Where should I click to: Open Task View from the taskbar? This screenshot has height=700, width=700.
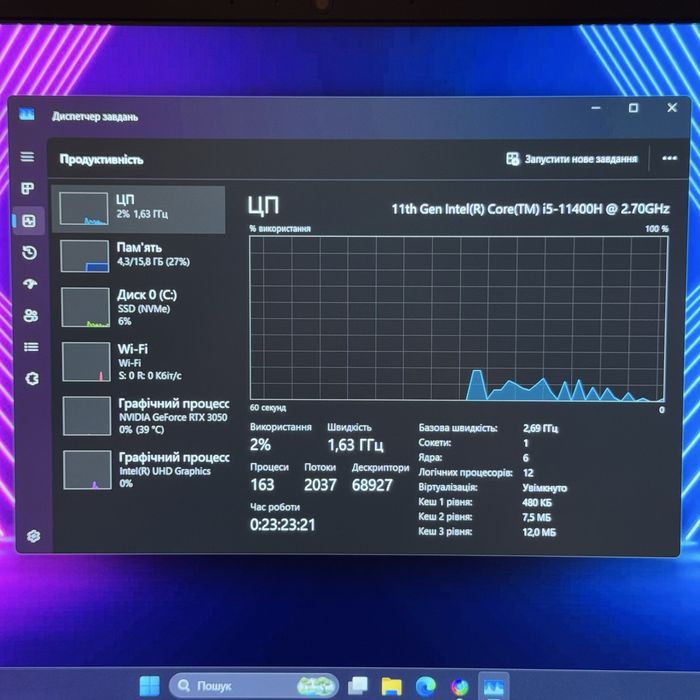click(x=358, y=686)
